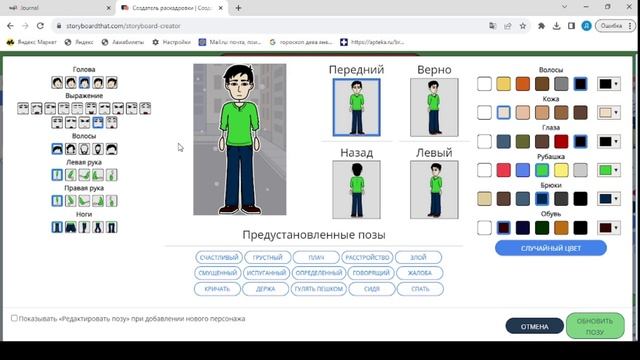640x360 pixels.
Task: Open the Глаза custom color dropdown
Action: coord(609,141)
